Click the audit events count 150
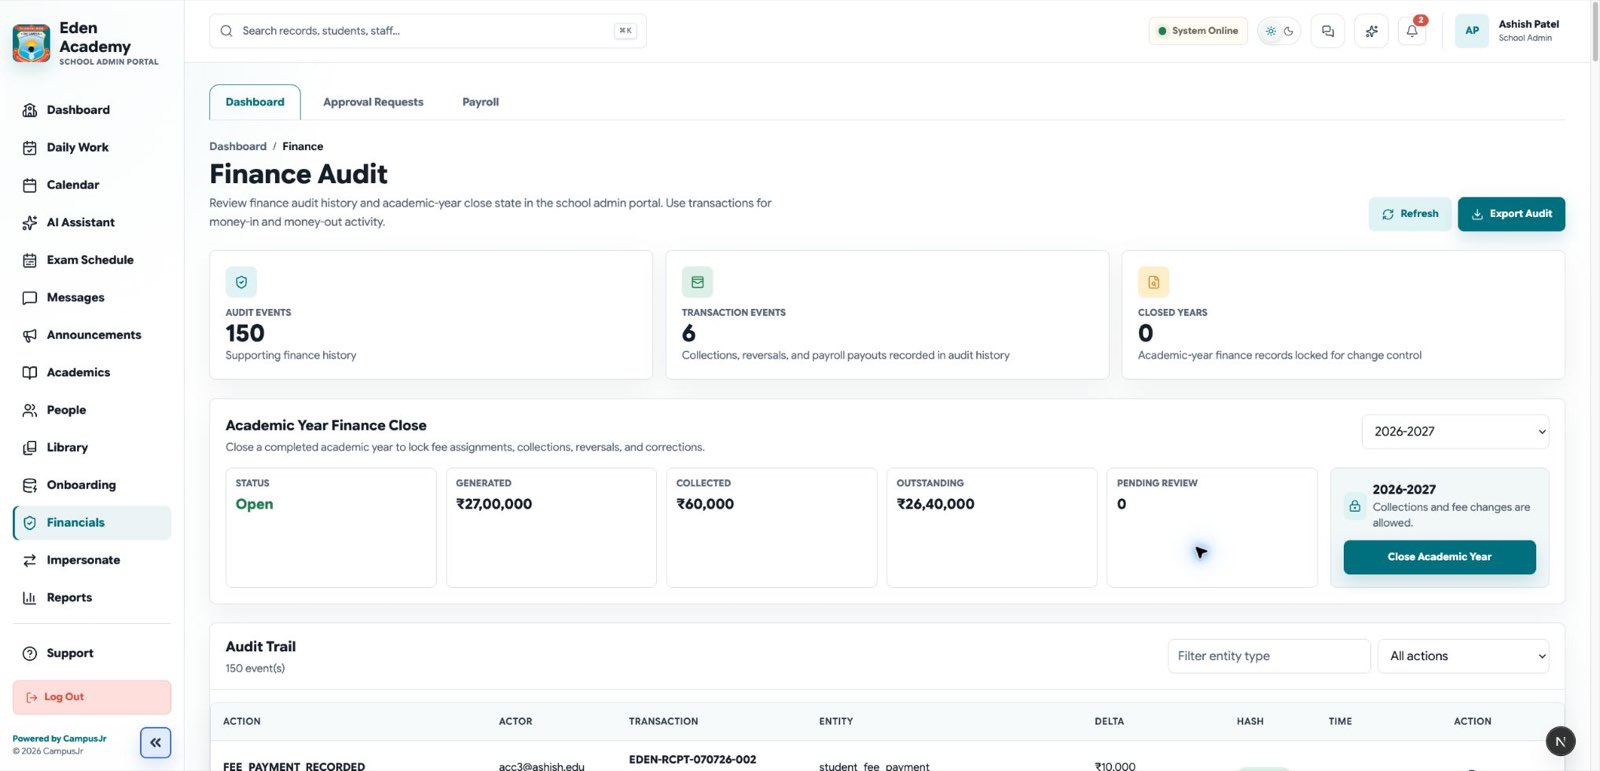 click(x=245, y=333)
